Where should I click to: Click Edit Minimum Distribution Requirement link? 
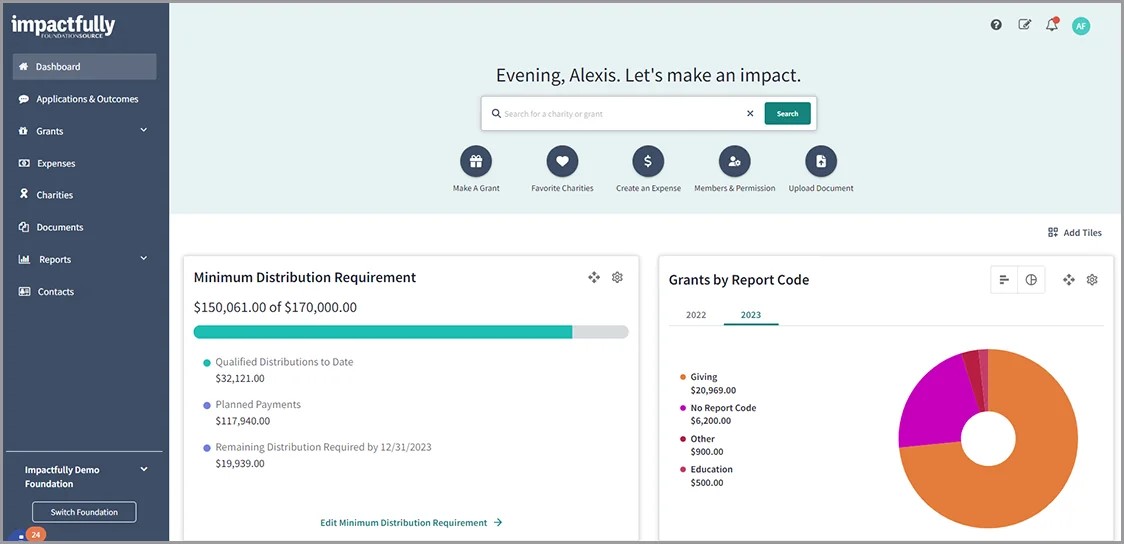[x=411, y=522]
